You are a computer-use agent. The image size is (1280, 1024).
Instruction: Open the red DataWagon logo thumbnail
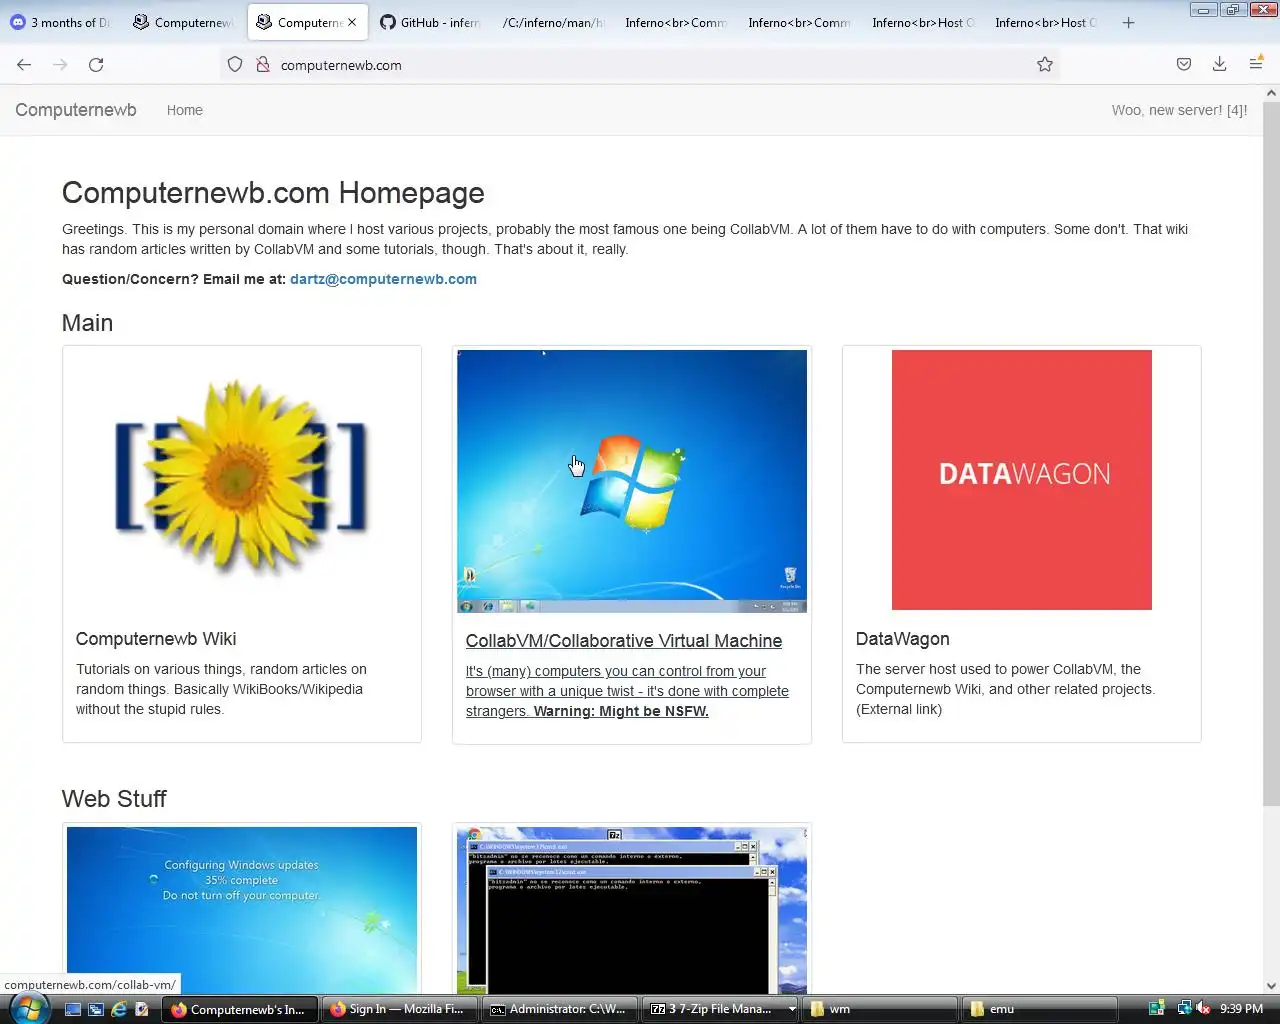point(1022,480)
